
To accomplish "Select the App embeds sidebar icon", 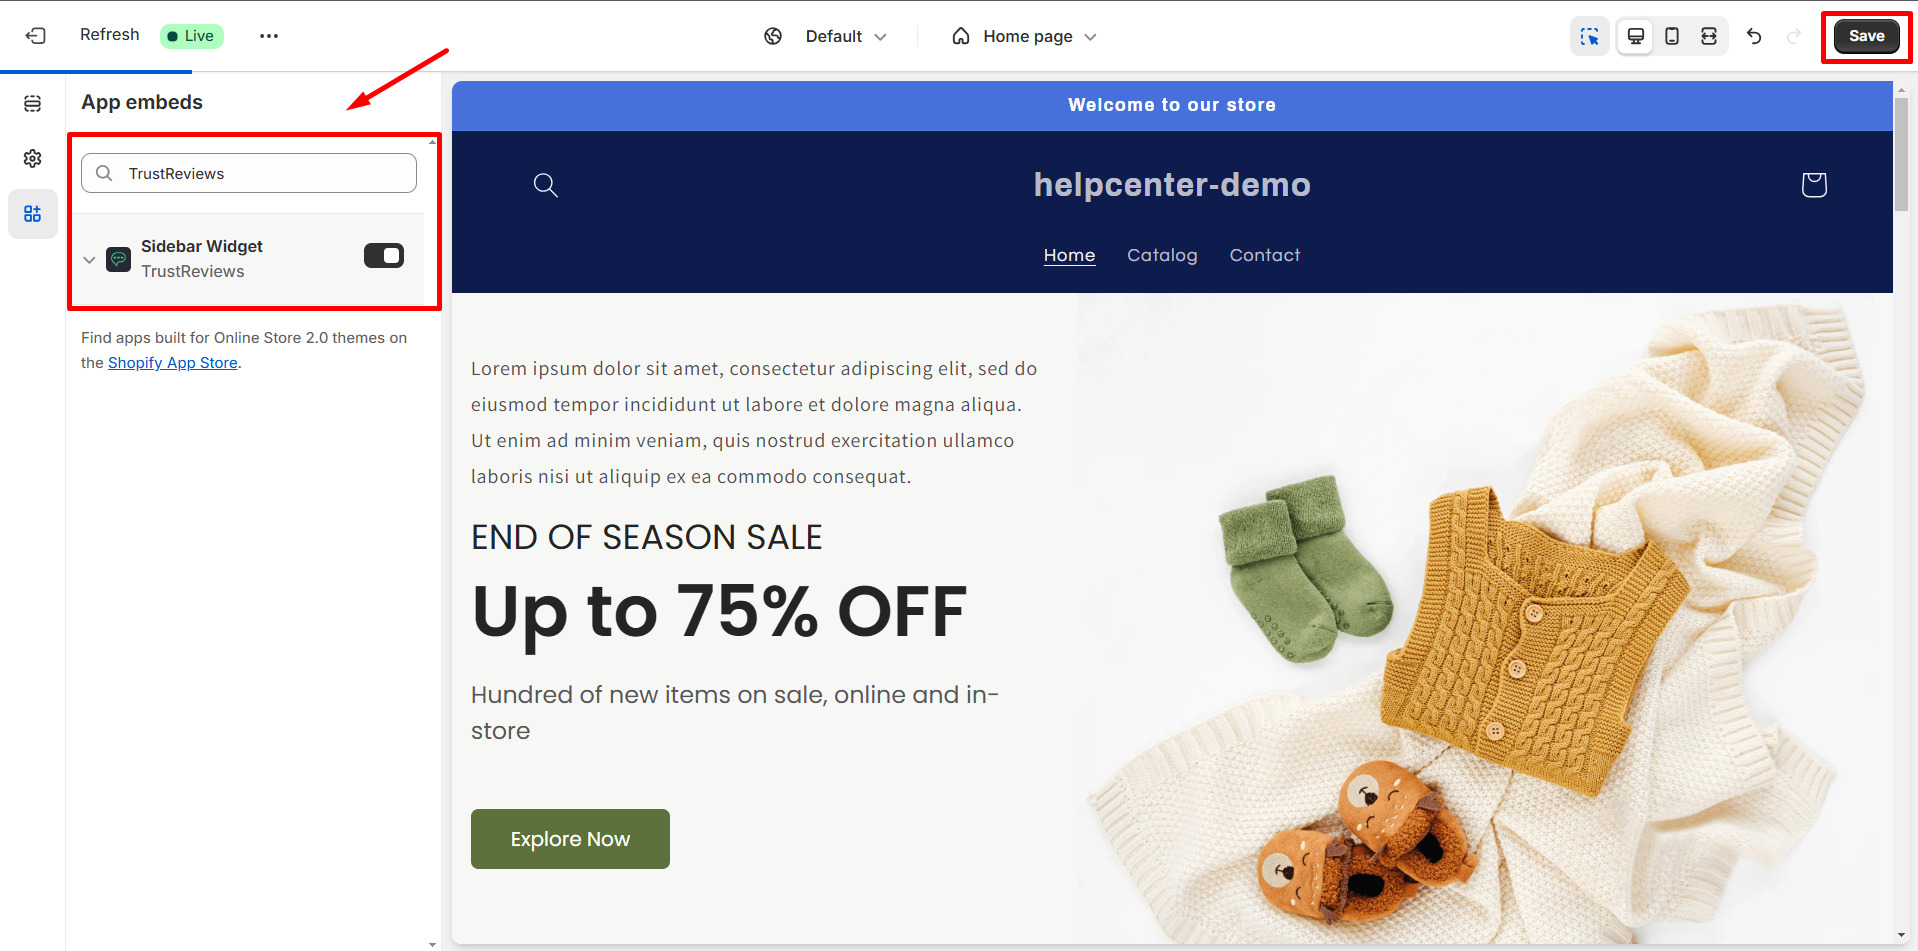I will [33, 214].
